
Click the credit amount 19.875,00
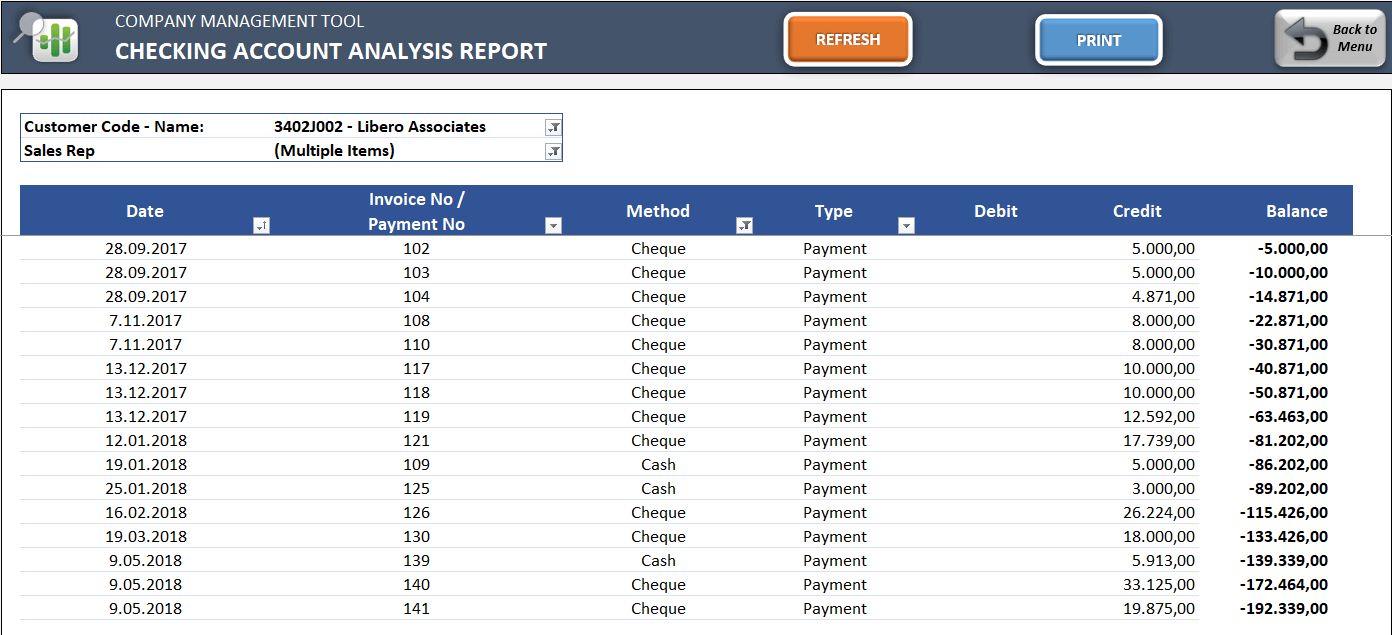pyautogui.click(x=1159, y=609)
